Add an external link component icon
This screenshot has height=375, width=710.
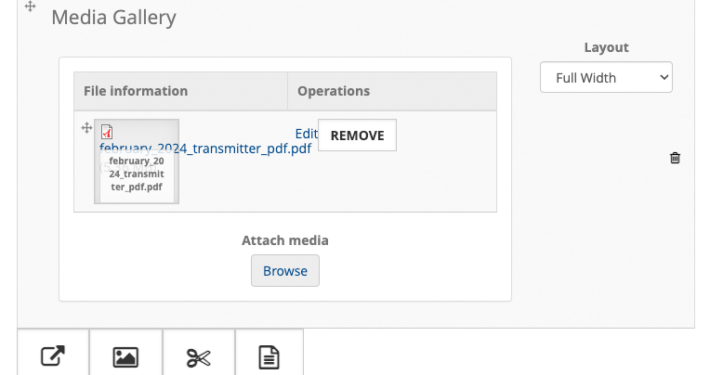(53, 356)
